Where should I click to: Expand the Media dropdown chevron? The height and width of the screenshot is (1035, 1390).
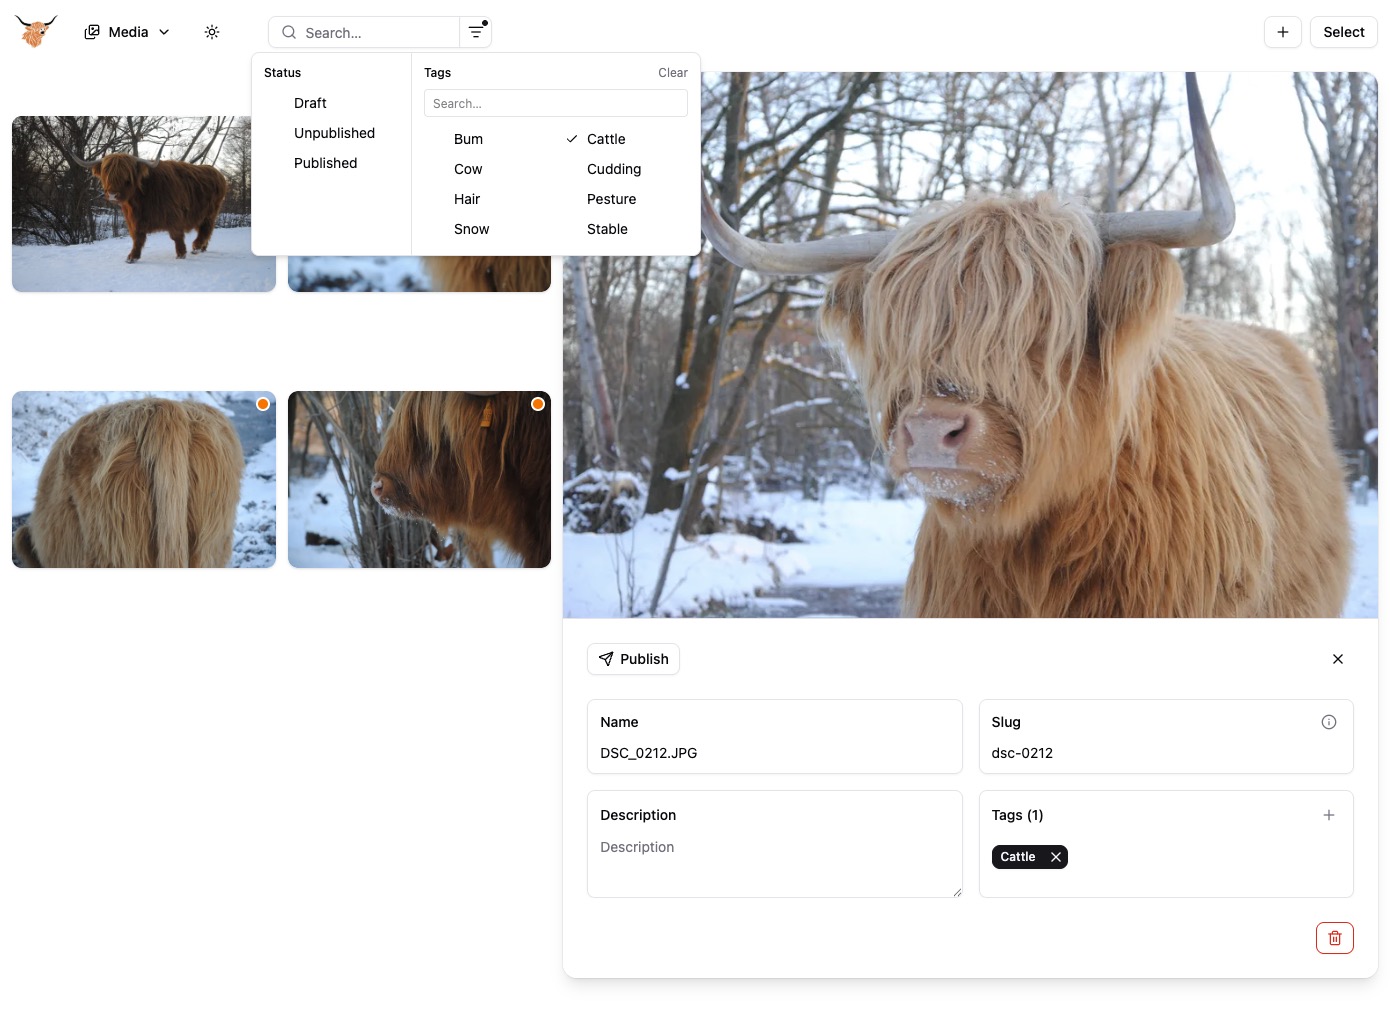coord(164,31)
